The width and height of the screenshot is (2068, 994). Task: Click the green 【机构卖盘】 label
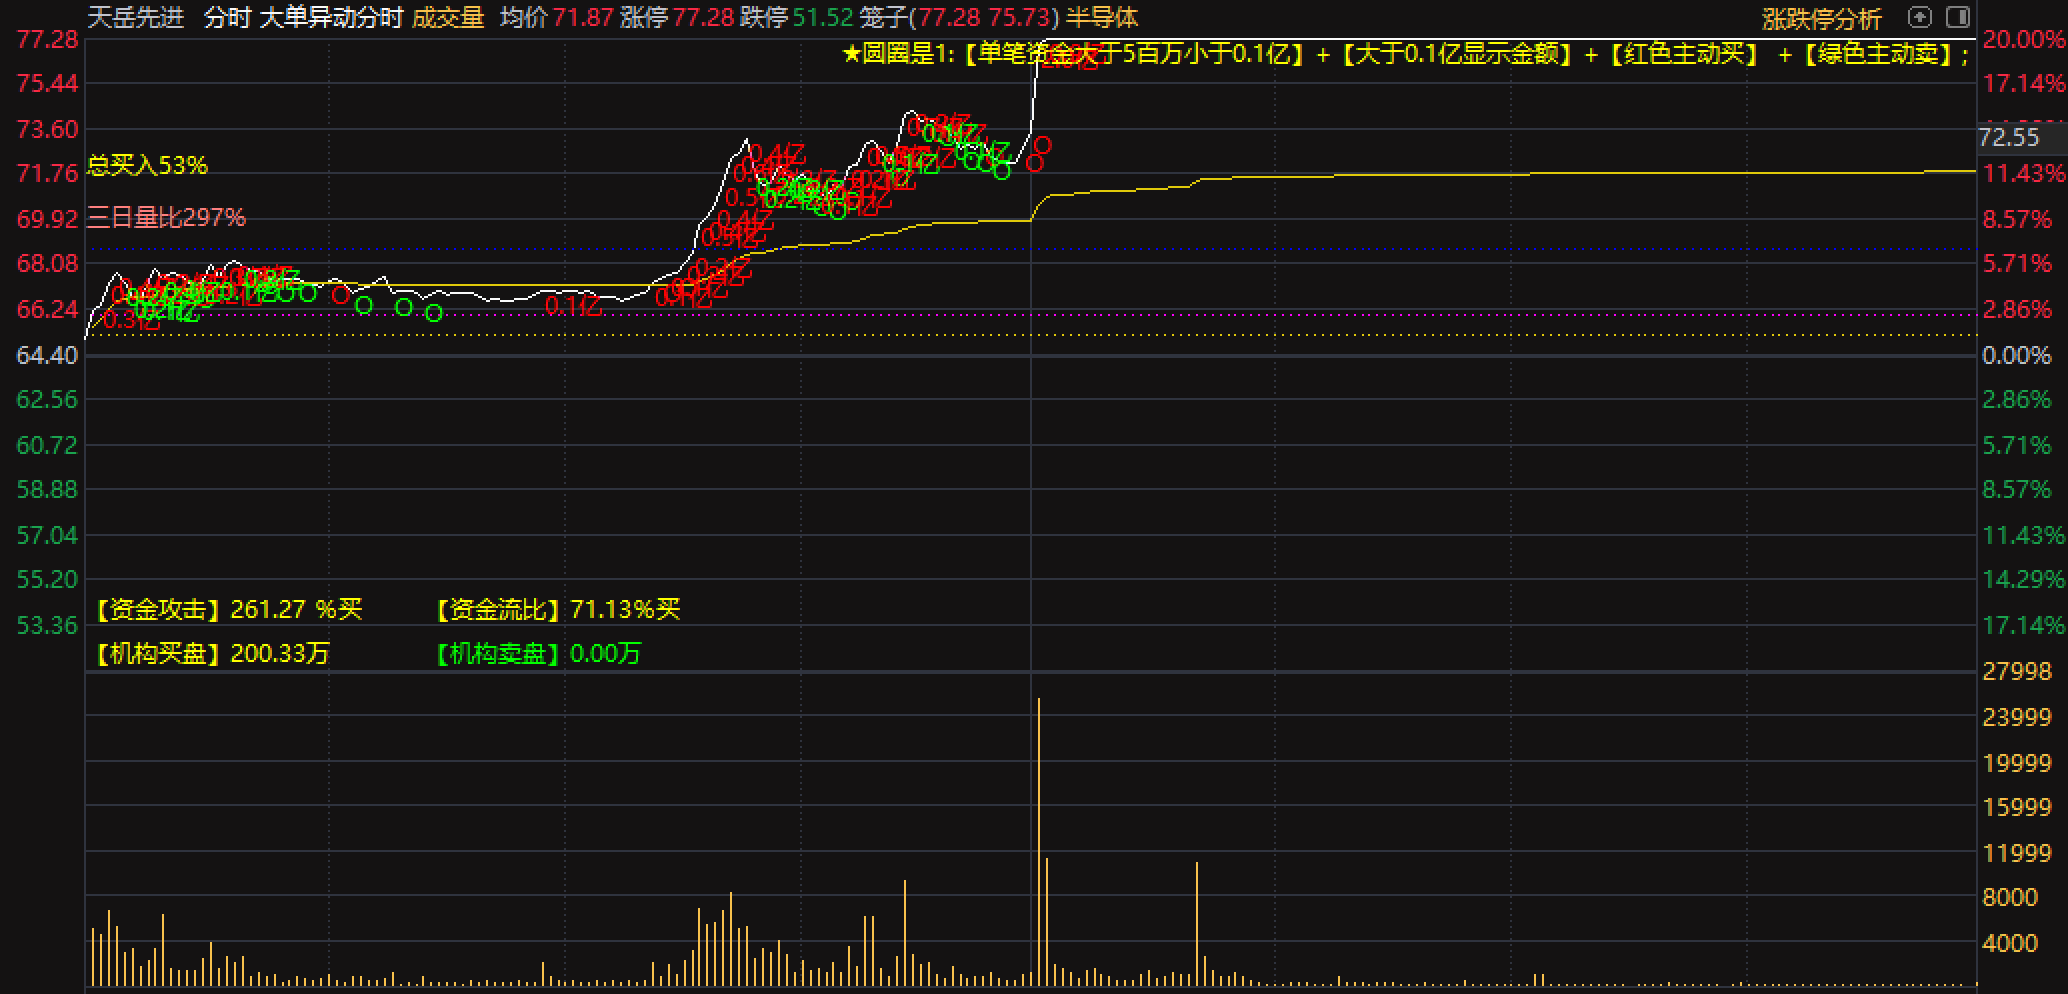(x=497, y=653)
